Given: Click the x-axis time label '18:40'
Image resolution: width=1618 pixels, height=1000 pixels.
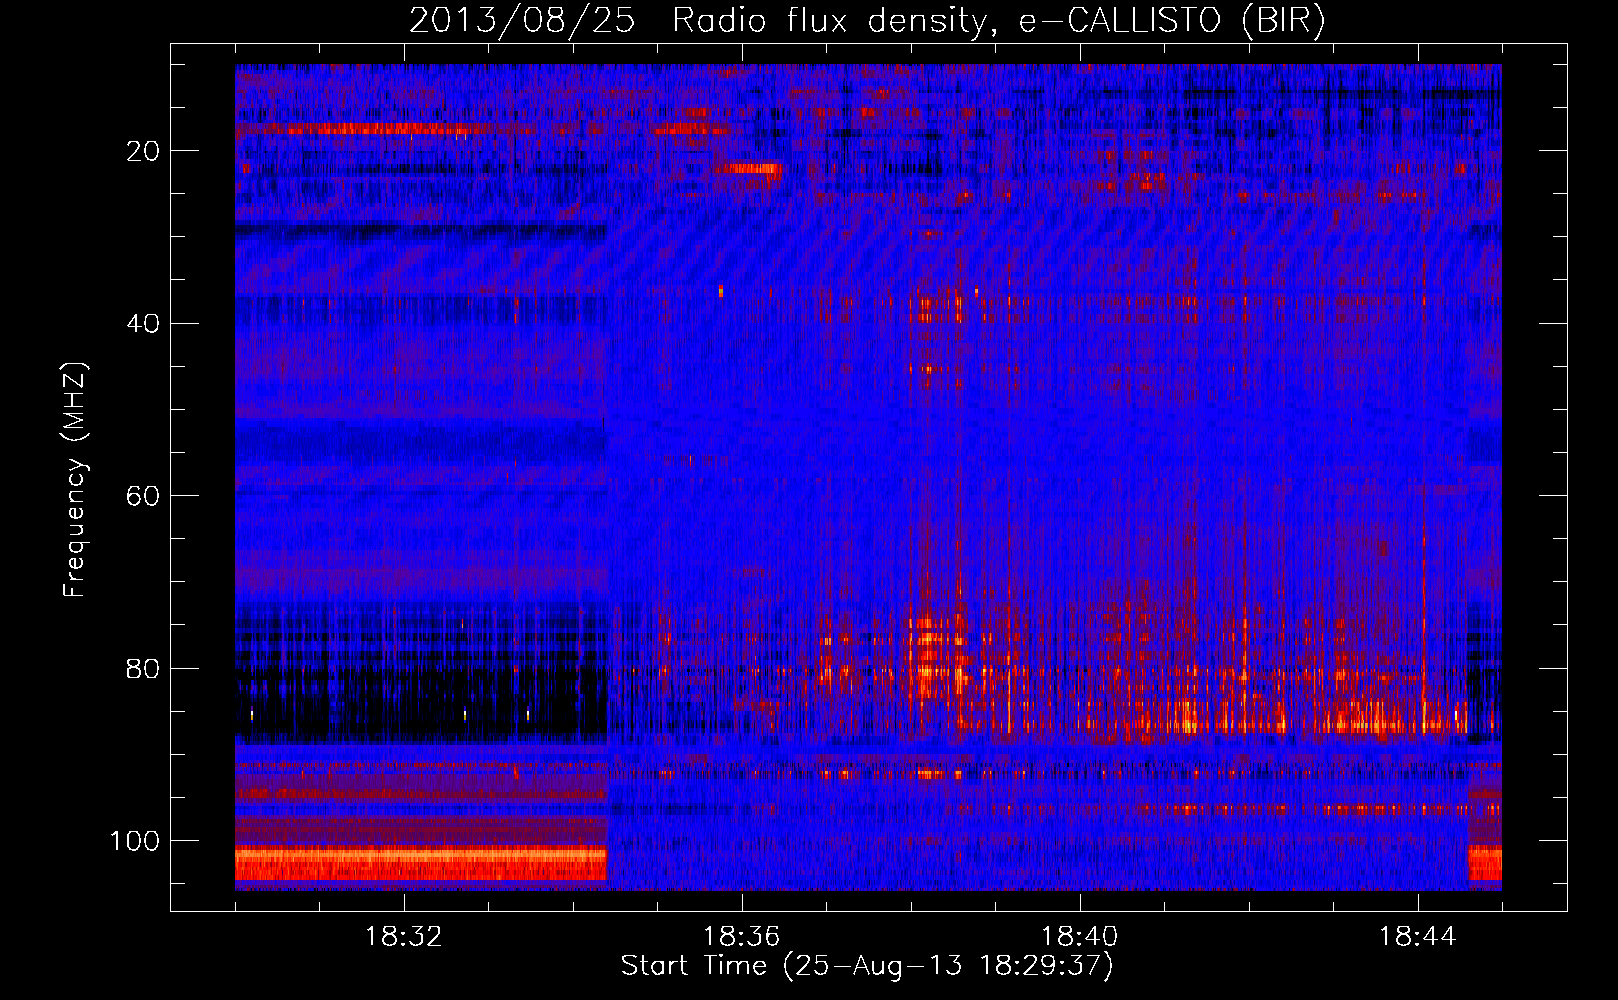Looking at the screenshot, I should click(x=1080, y=937).
